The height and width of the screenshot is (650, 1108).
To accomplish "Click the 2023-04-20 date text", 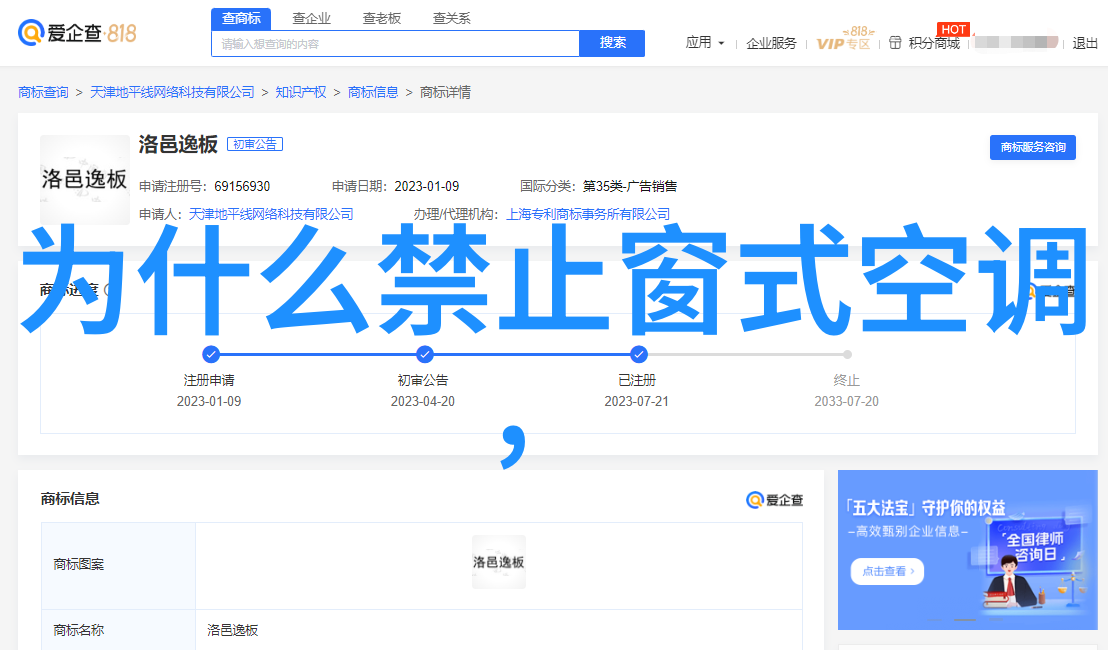I will tap(423, 401).
